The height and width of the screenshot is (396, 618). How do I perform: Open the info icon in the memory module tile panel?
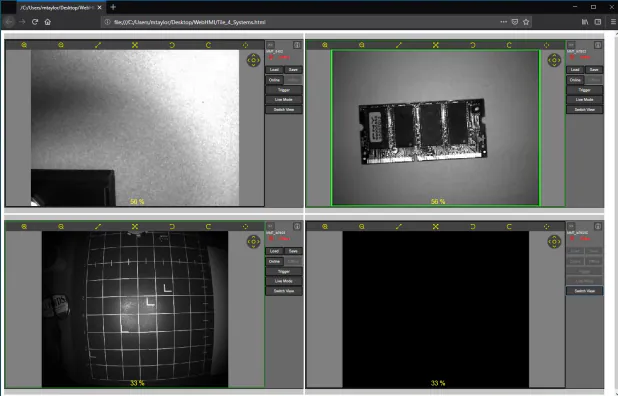(598, 45)
